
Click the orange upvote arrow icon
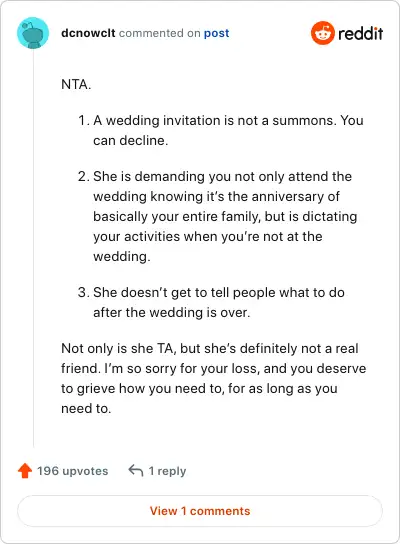25,471
